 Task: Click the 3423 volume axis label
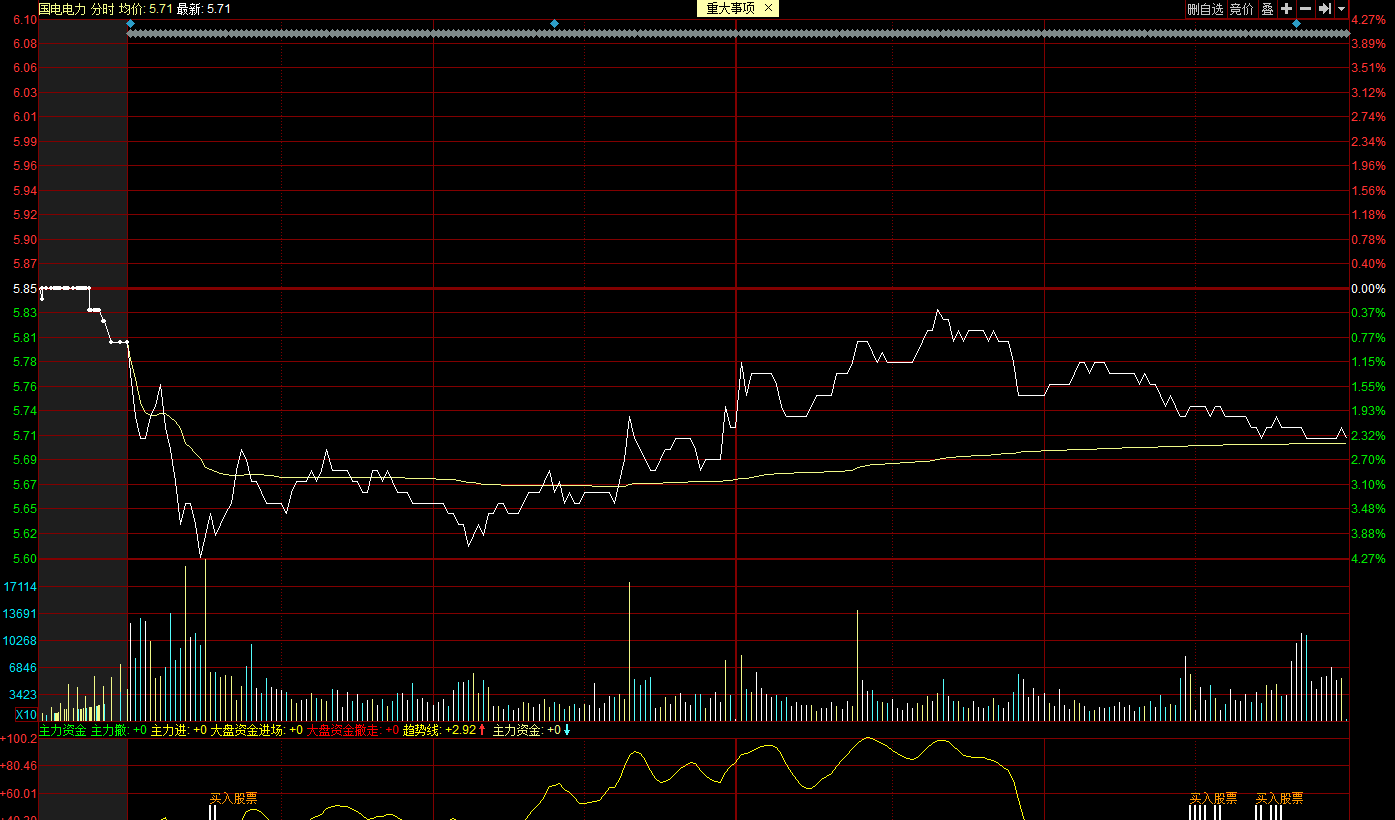coord(23,694)
